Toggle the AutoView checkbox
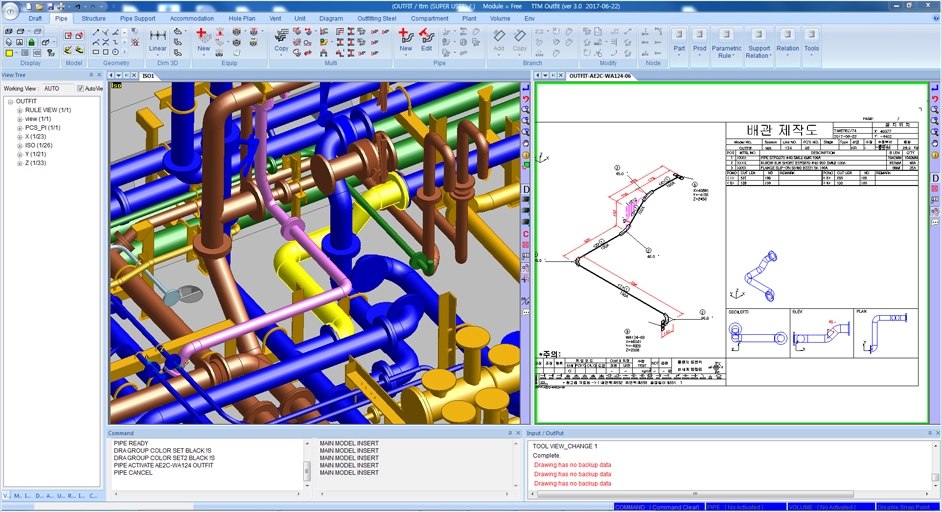Image resolution: width=942 pixels, height=512 pixels. tap(81, 88)
